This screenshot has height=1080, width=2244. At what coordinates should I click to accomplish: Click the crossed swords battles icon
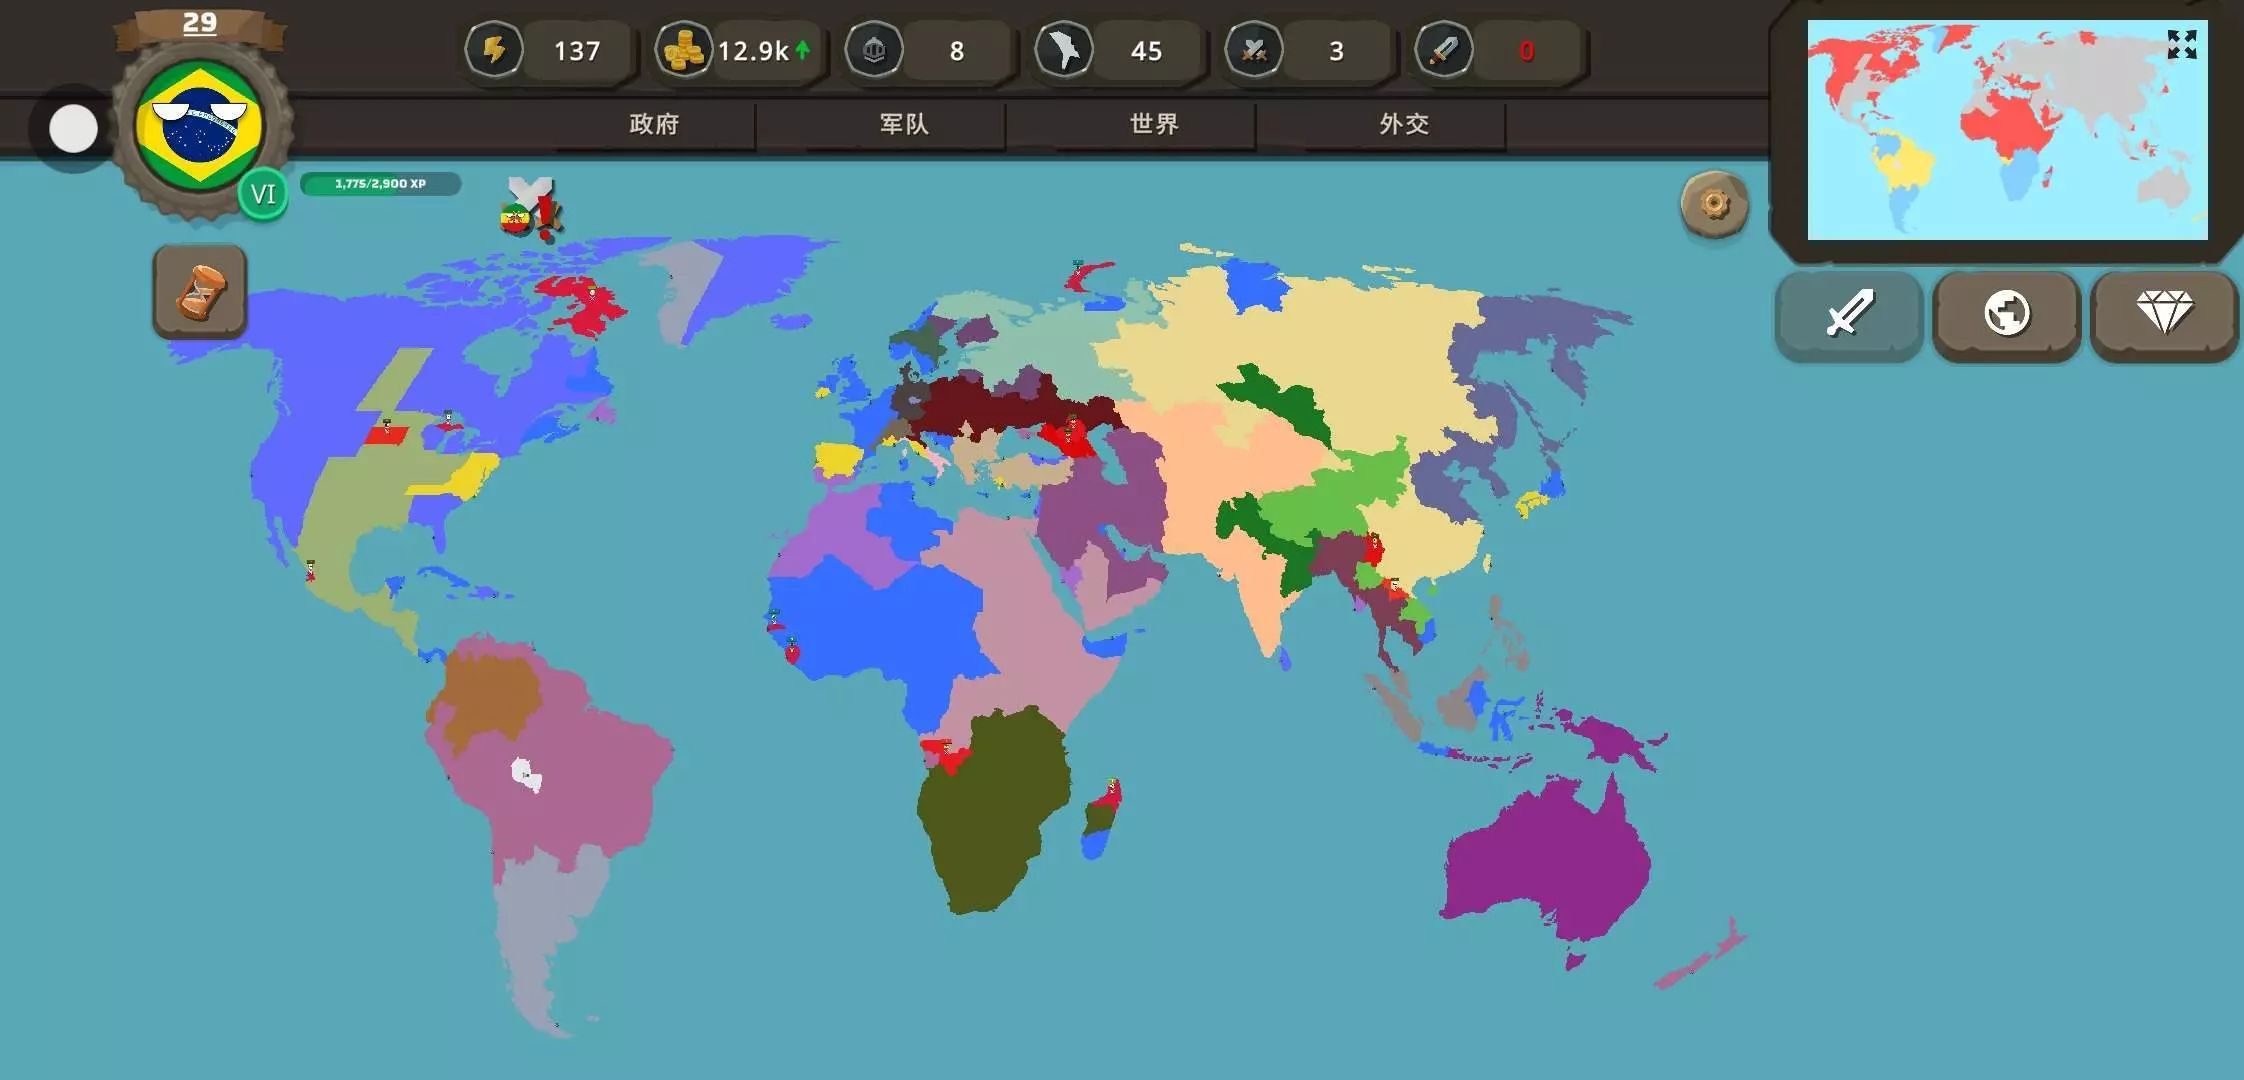1254,50
